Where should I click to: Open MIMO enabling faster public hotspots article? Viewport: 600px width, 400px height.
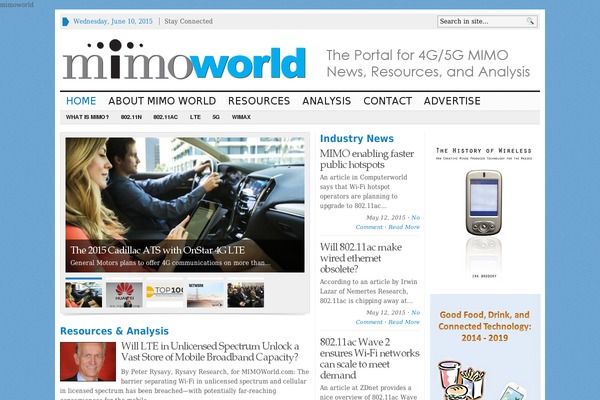click(367, 159)
